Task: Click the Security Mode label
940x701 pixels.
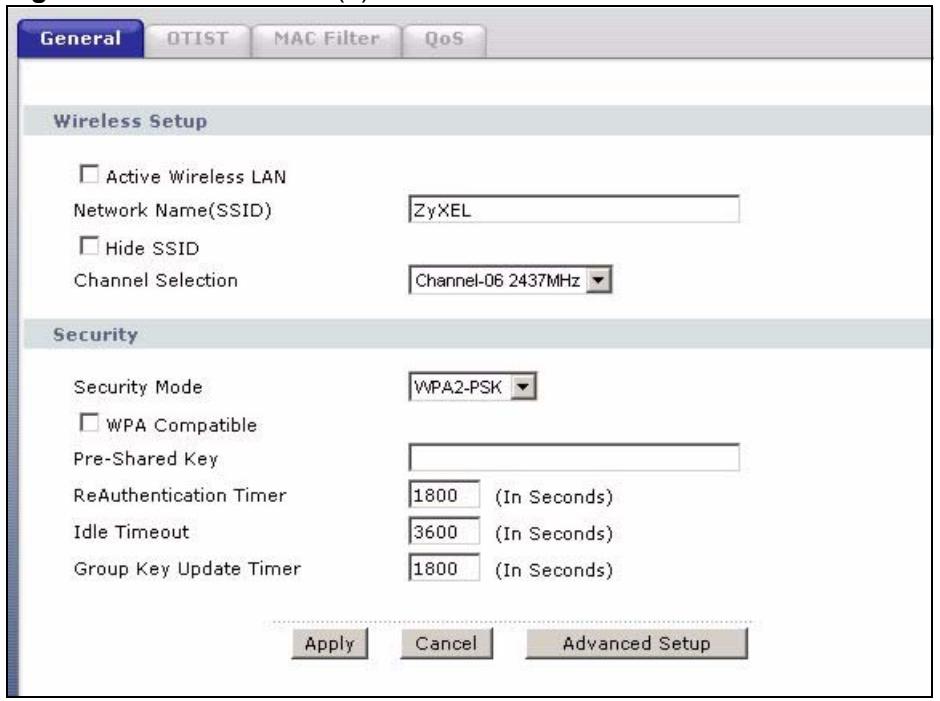Action: point(138,387)
